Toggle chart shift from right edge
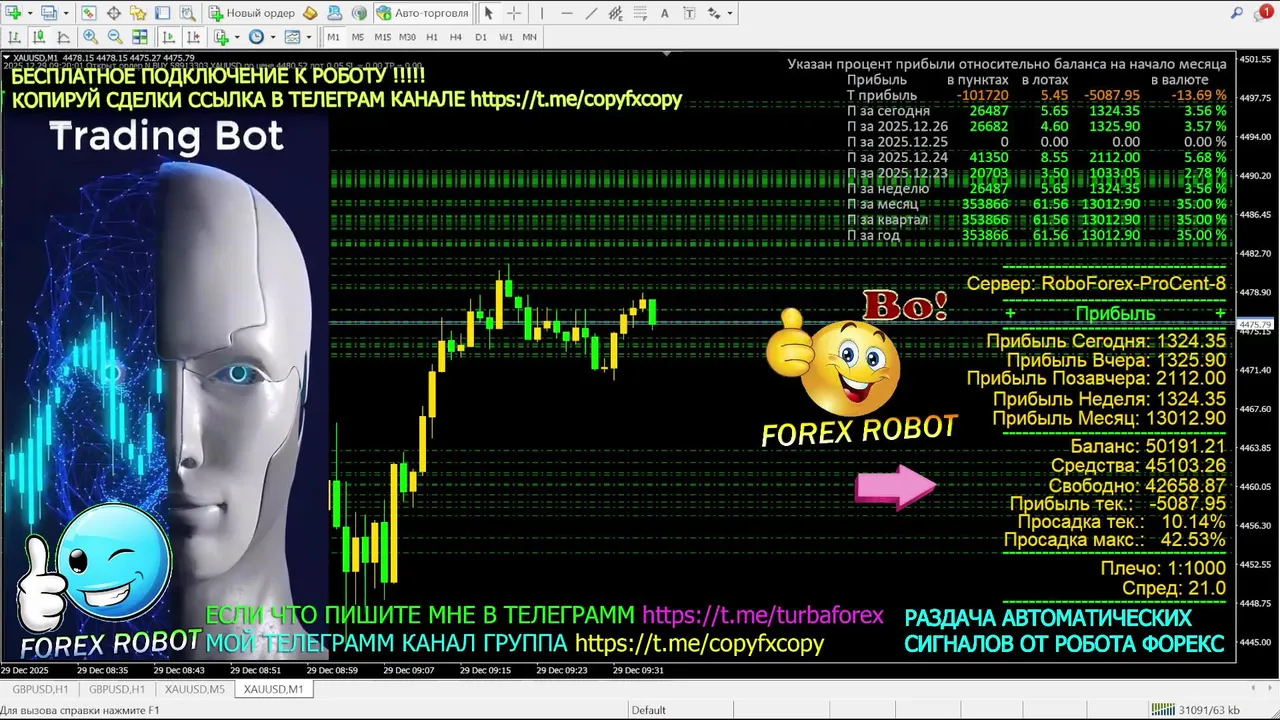The width and height of the screenshot is (1280, 720). click(x=193, y=37)
